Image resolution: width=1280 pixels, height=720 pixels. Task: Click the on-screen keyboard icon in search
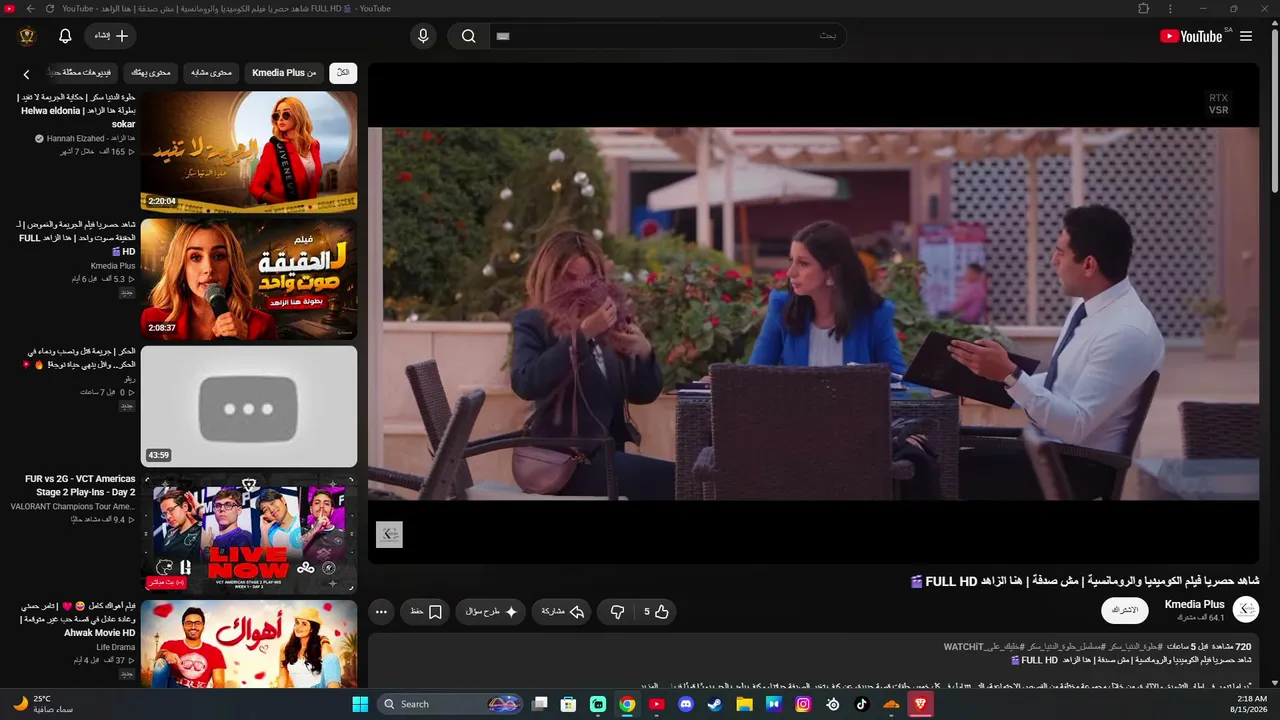[503, 36]
